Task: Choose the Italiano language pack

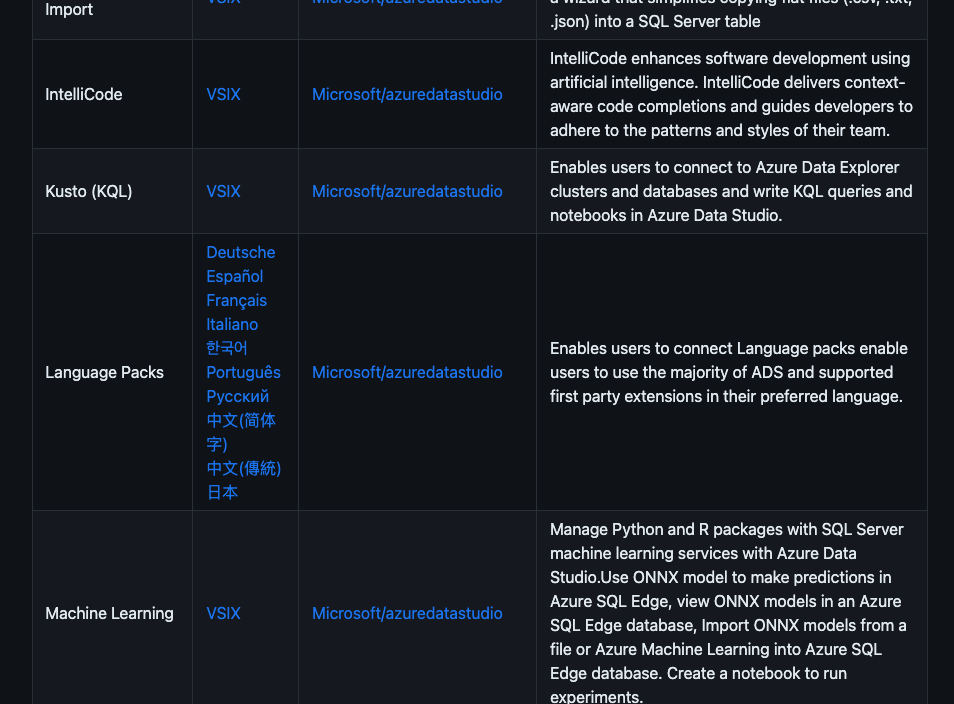Action: coord(232,324)
